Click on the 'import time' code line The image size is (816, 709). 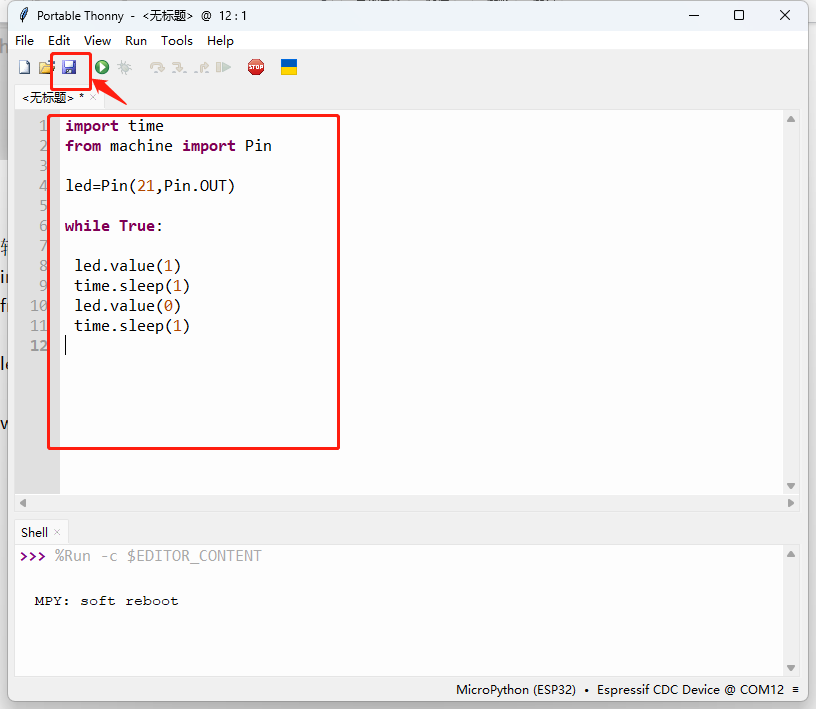(x=114, y=126)
